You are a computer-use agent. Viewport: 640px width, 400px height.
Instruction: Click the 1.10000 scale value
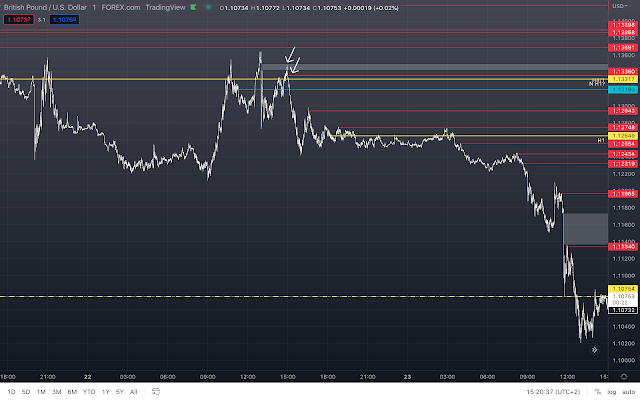(624, 360)
